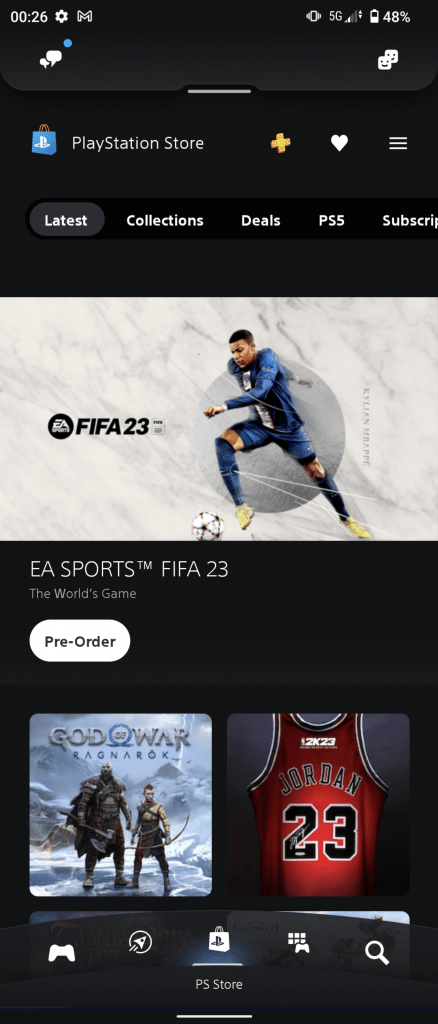Open the hamburger menu
The width and height of the screenshot is (438, 1024).
pyautogui.click(x=398, y=143)
